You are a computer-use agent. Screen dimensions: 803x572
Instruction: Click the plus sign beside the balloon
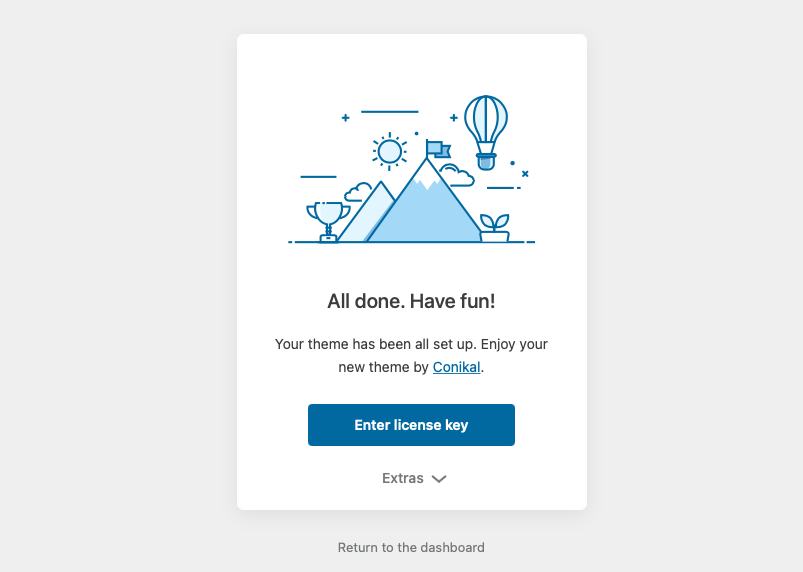click(x=453, y=118)
